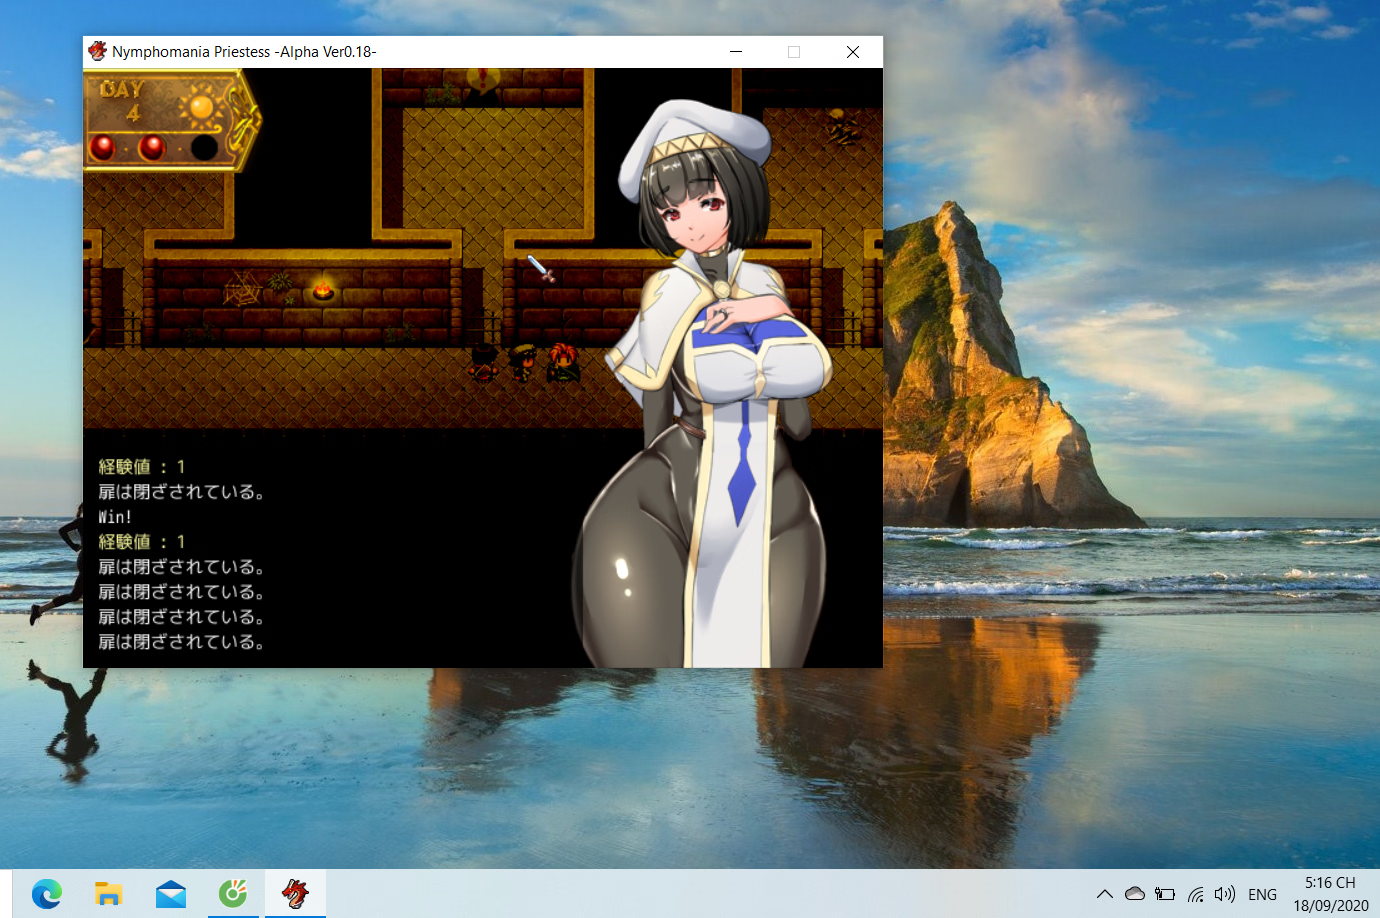Click the empty black orb on DAY panel

click(204, 148)
